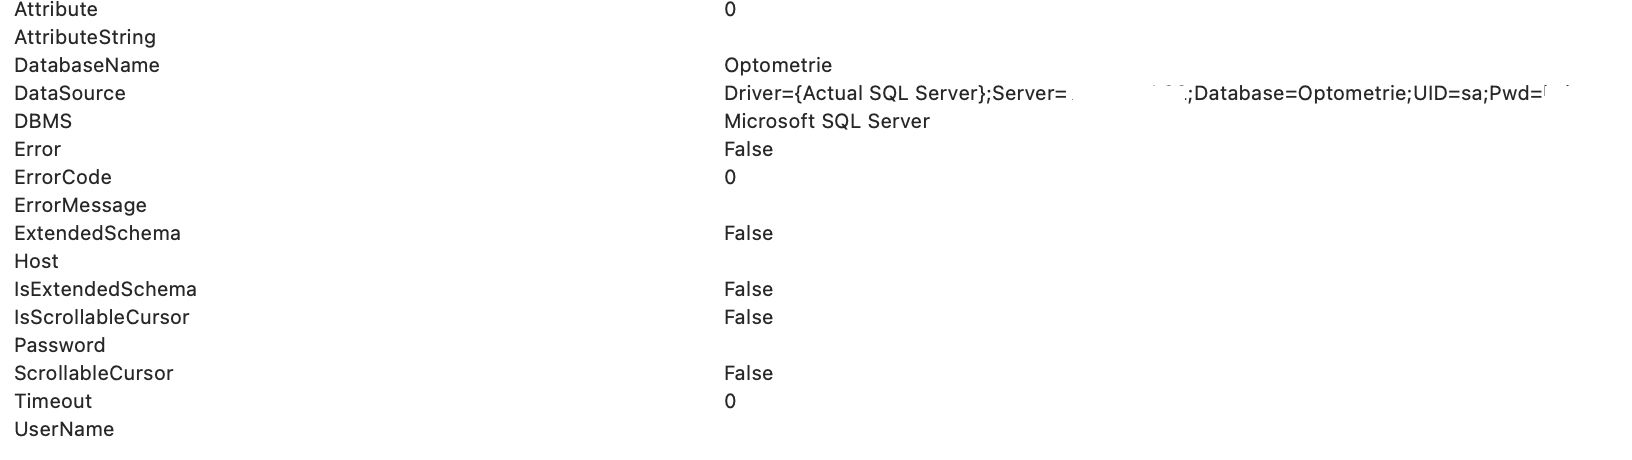The width and height of the screenshot is (1632, 460).
Task: Select the IsExtendedSchema property label
Action: 105,290
